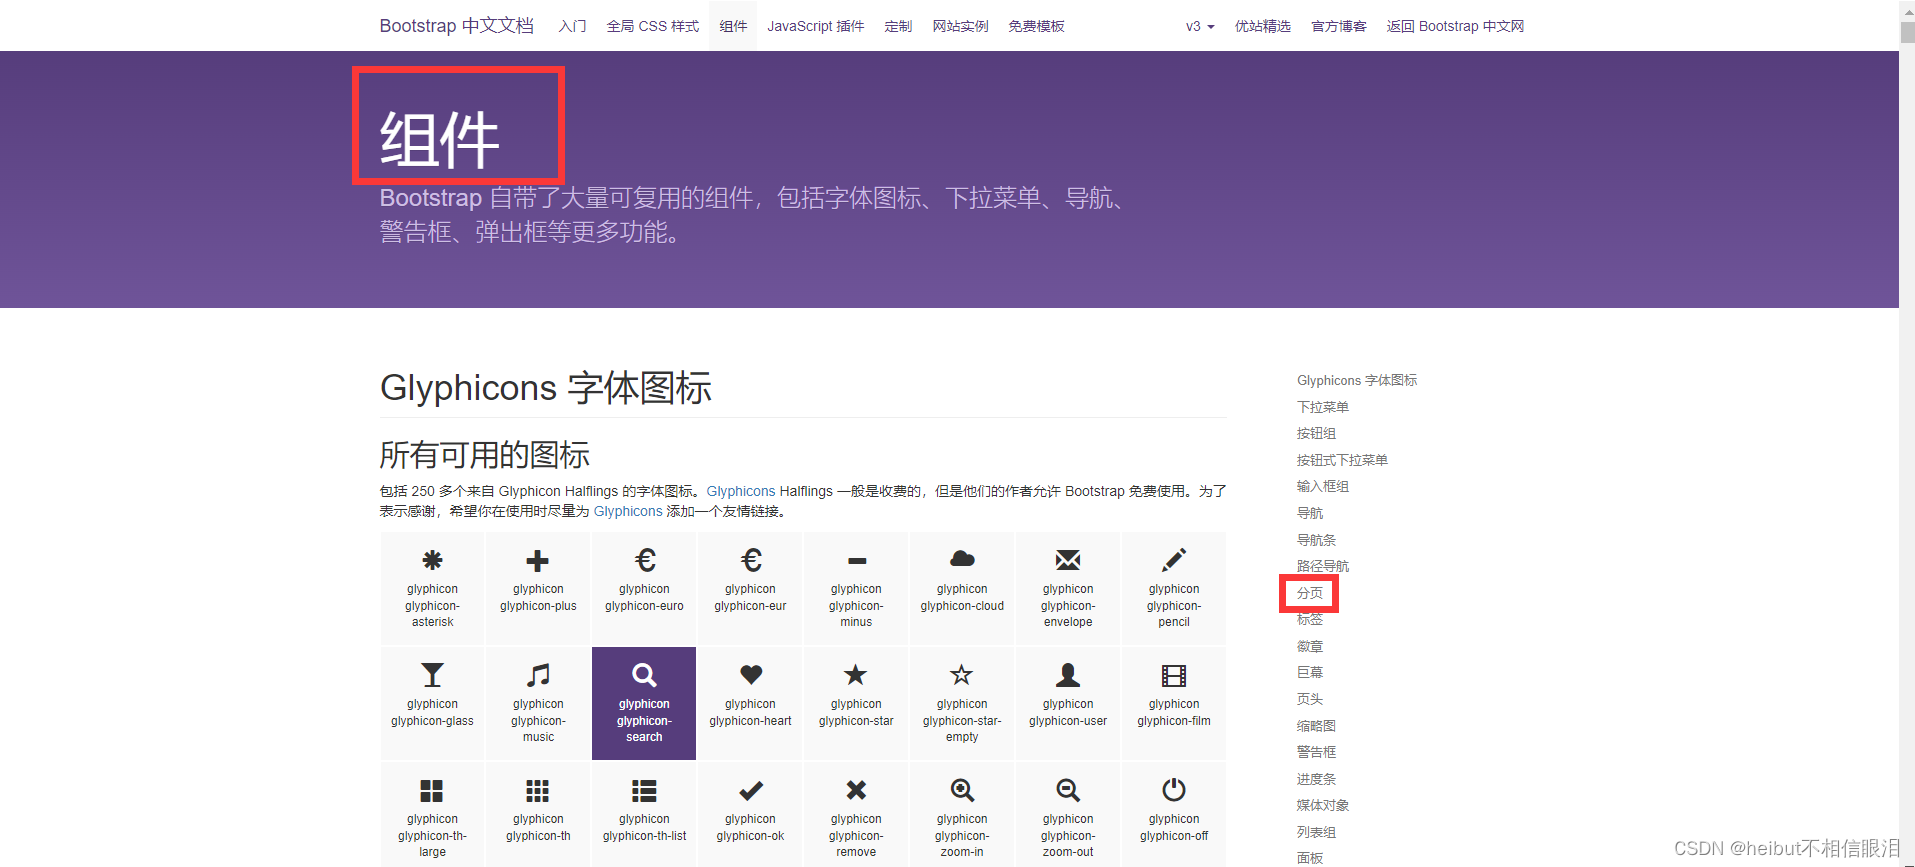Jump to 下拉菜单 section in sidebar

(1323, 407)
